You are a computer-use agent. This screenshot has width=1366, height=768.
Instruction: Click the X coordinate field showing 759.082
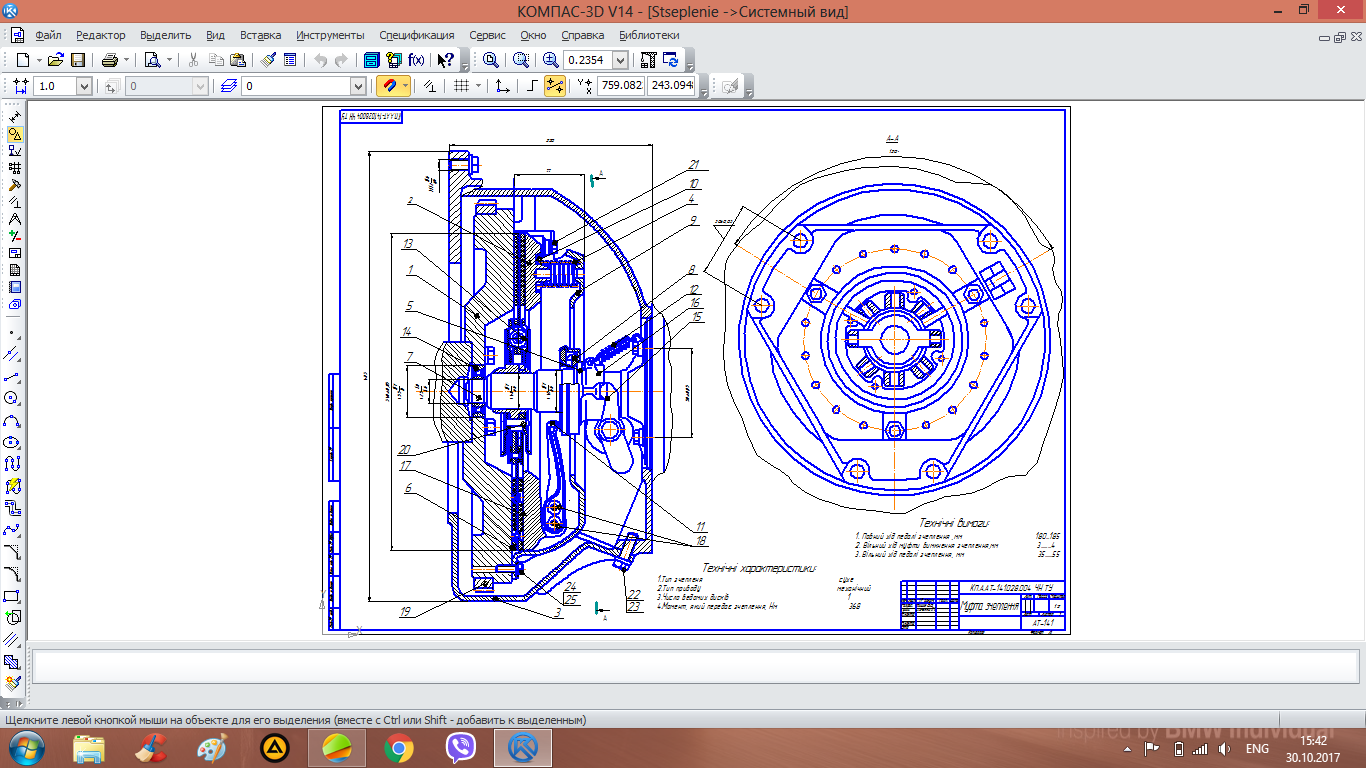pyautogui.click(x=620, y=86)
